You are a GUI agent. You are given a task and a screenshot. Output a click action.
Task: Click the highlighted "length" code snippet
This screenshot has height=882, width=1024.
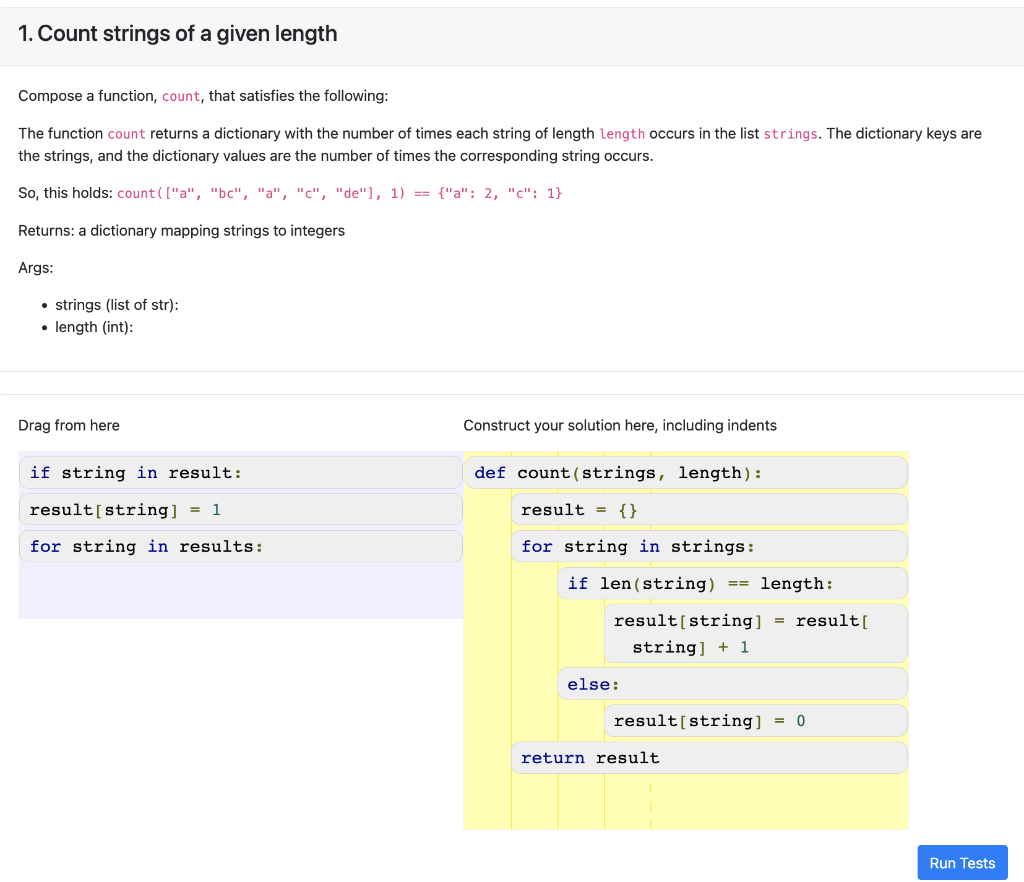click(x=620, y=133)
